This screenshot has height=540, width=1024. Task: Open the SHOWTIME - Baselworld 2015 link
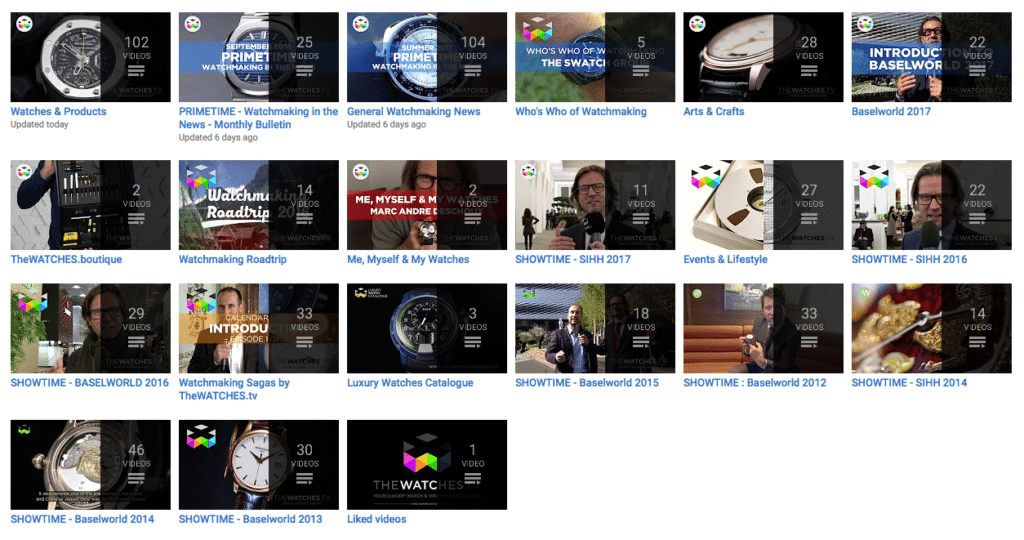pyautogui.click(x=587, y=383)
